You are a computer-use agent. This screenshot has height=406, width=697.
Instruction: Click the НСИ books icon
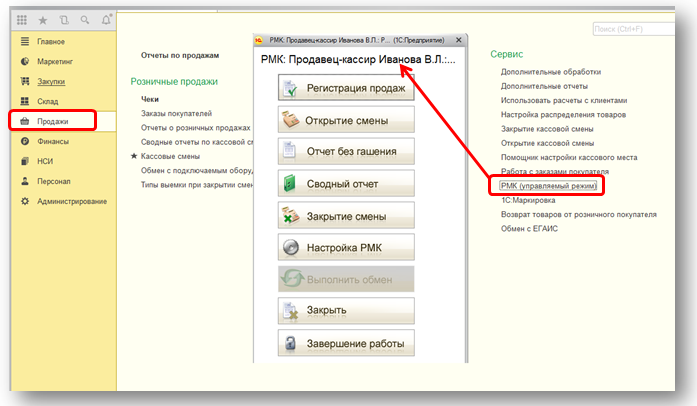point(25,161)
